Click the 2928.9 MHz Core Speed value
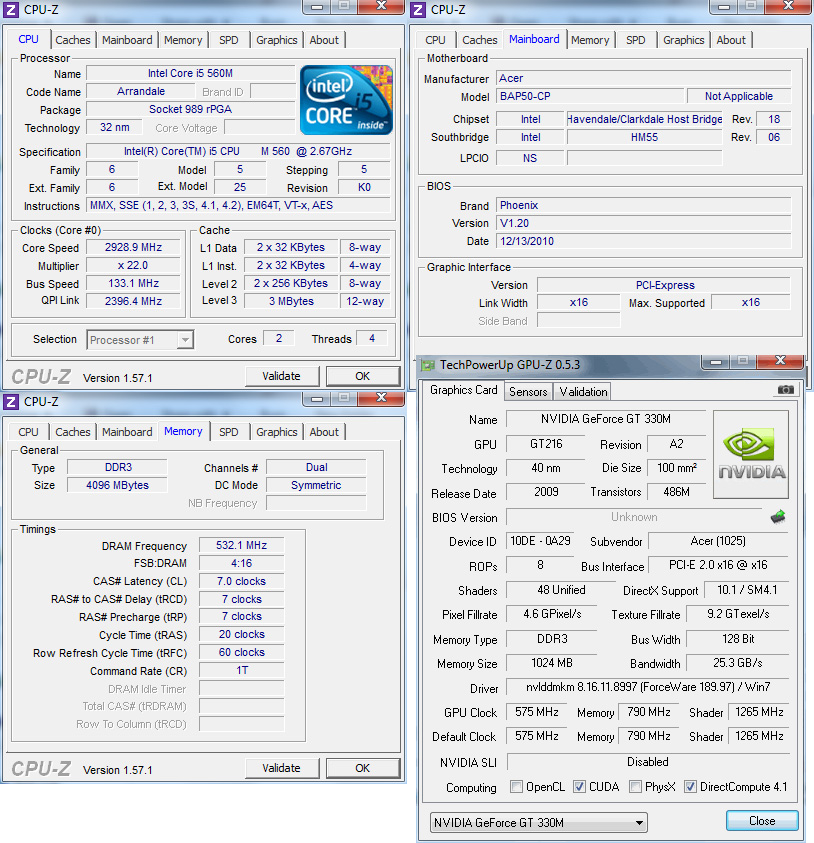Image resolution: width=814 pixels, height=843 pixels. (133, 247)
